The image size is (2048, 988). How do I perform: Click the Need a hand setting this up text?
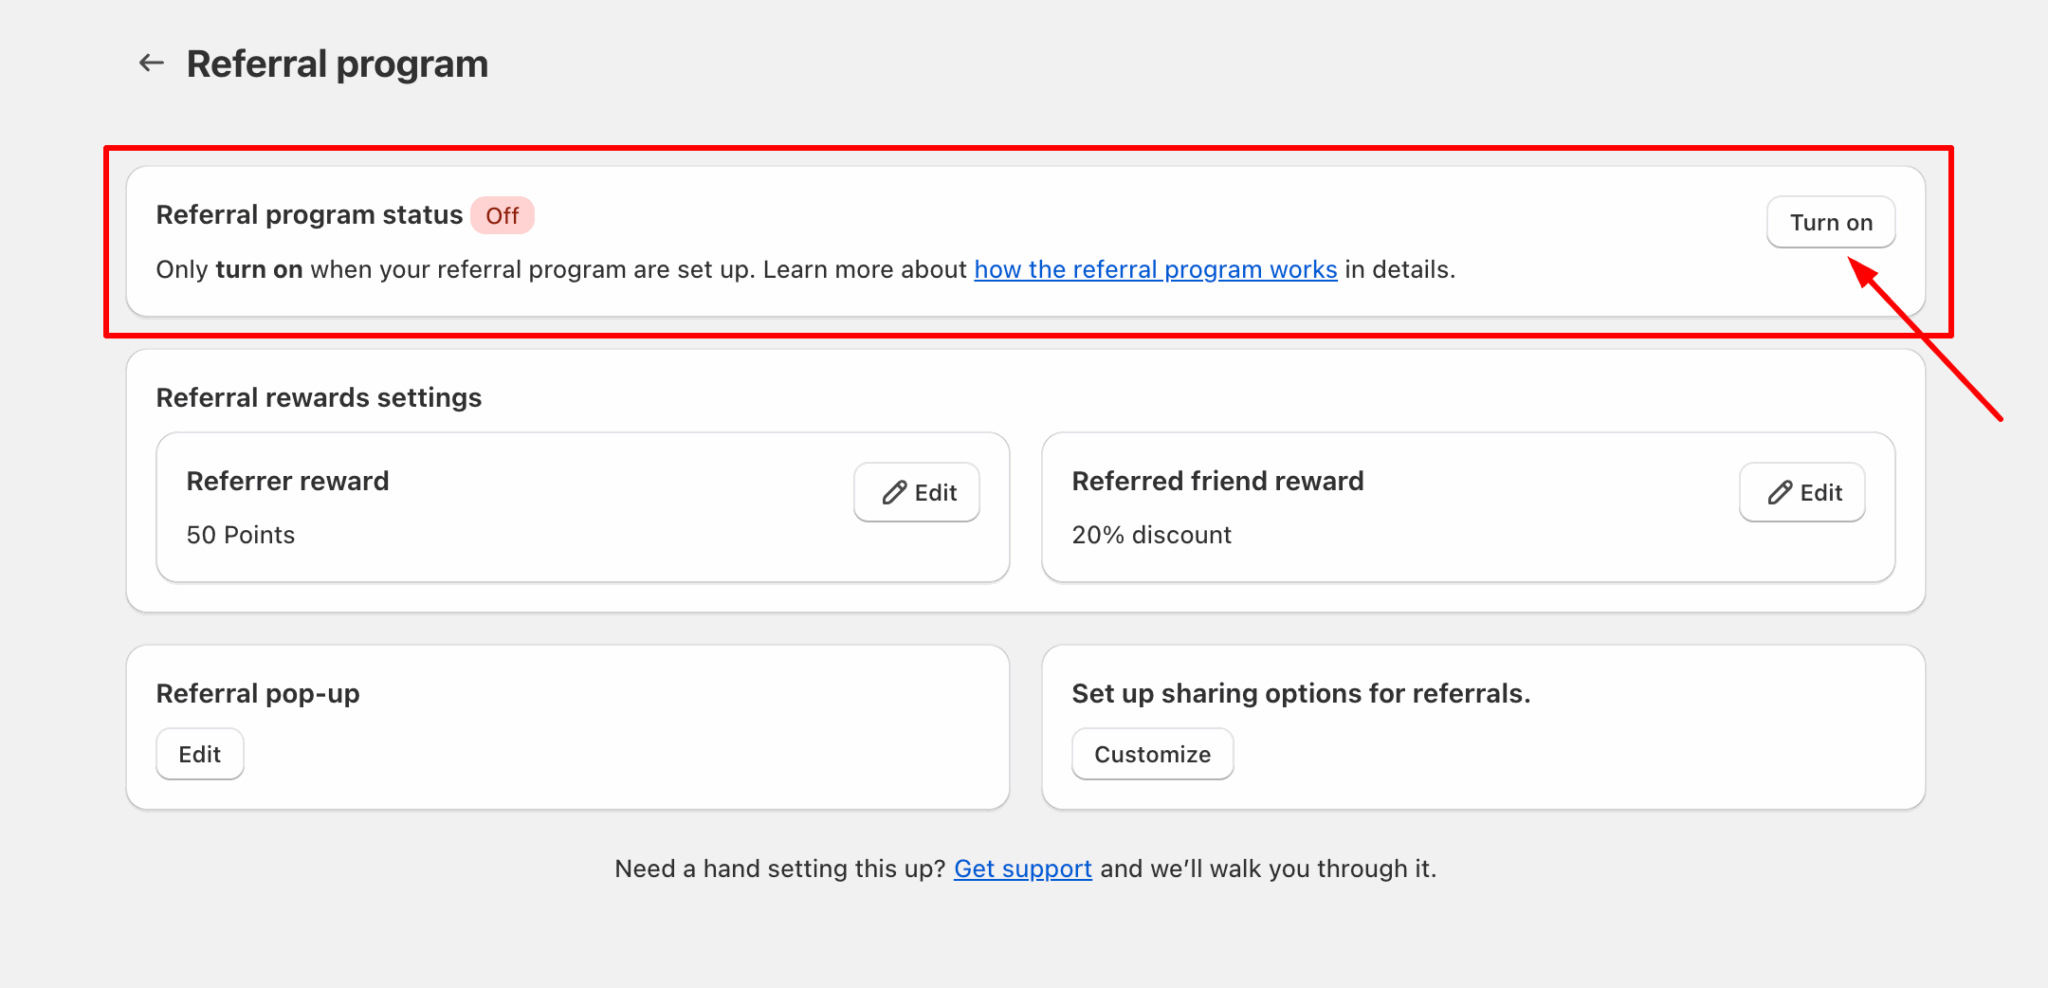click(x=780, y=869)
